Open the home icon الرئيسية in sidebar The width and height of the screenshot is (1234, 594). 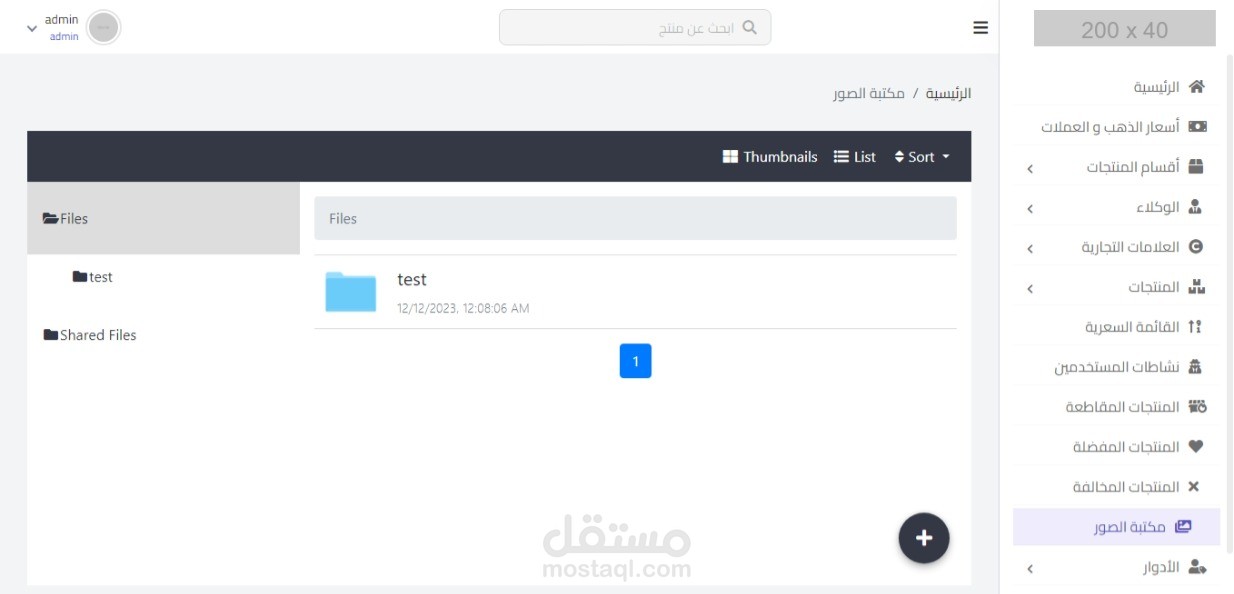tap(1195, 87)
